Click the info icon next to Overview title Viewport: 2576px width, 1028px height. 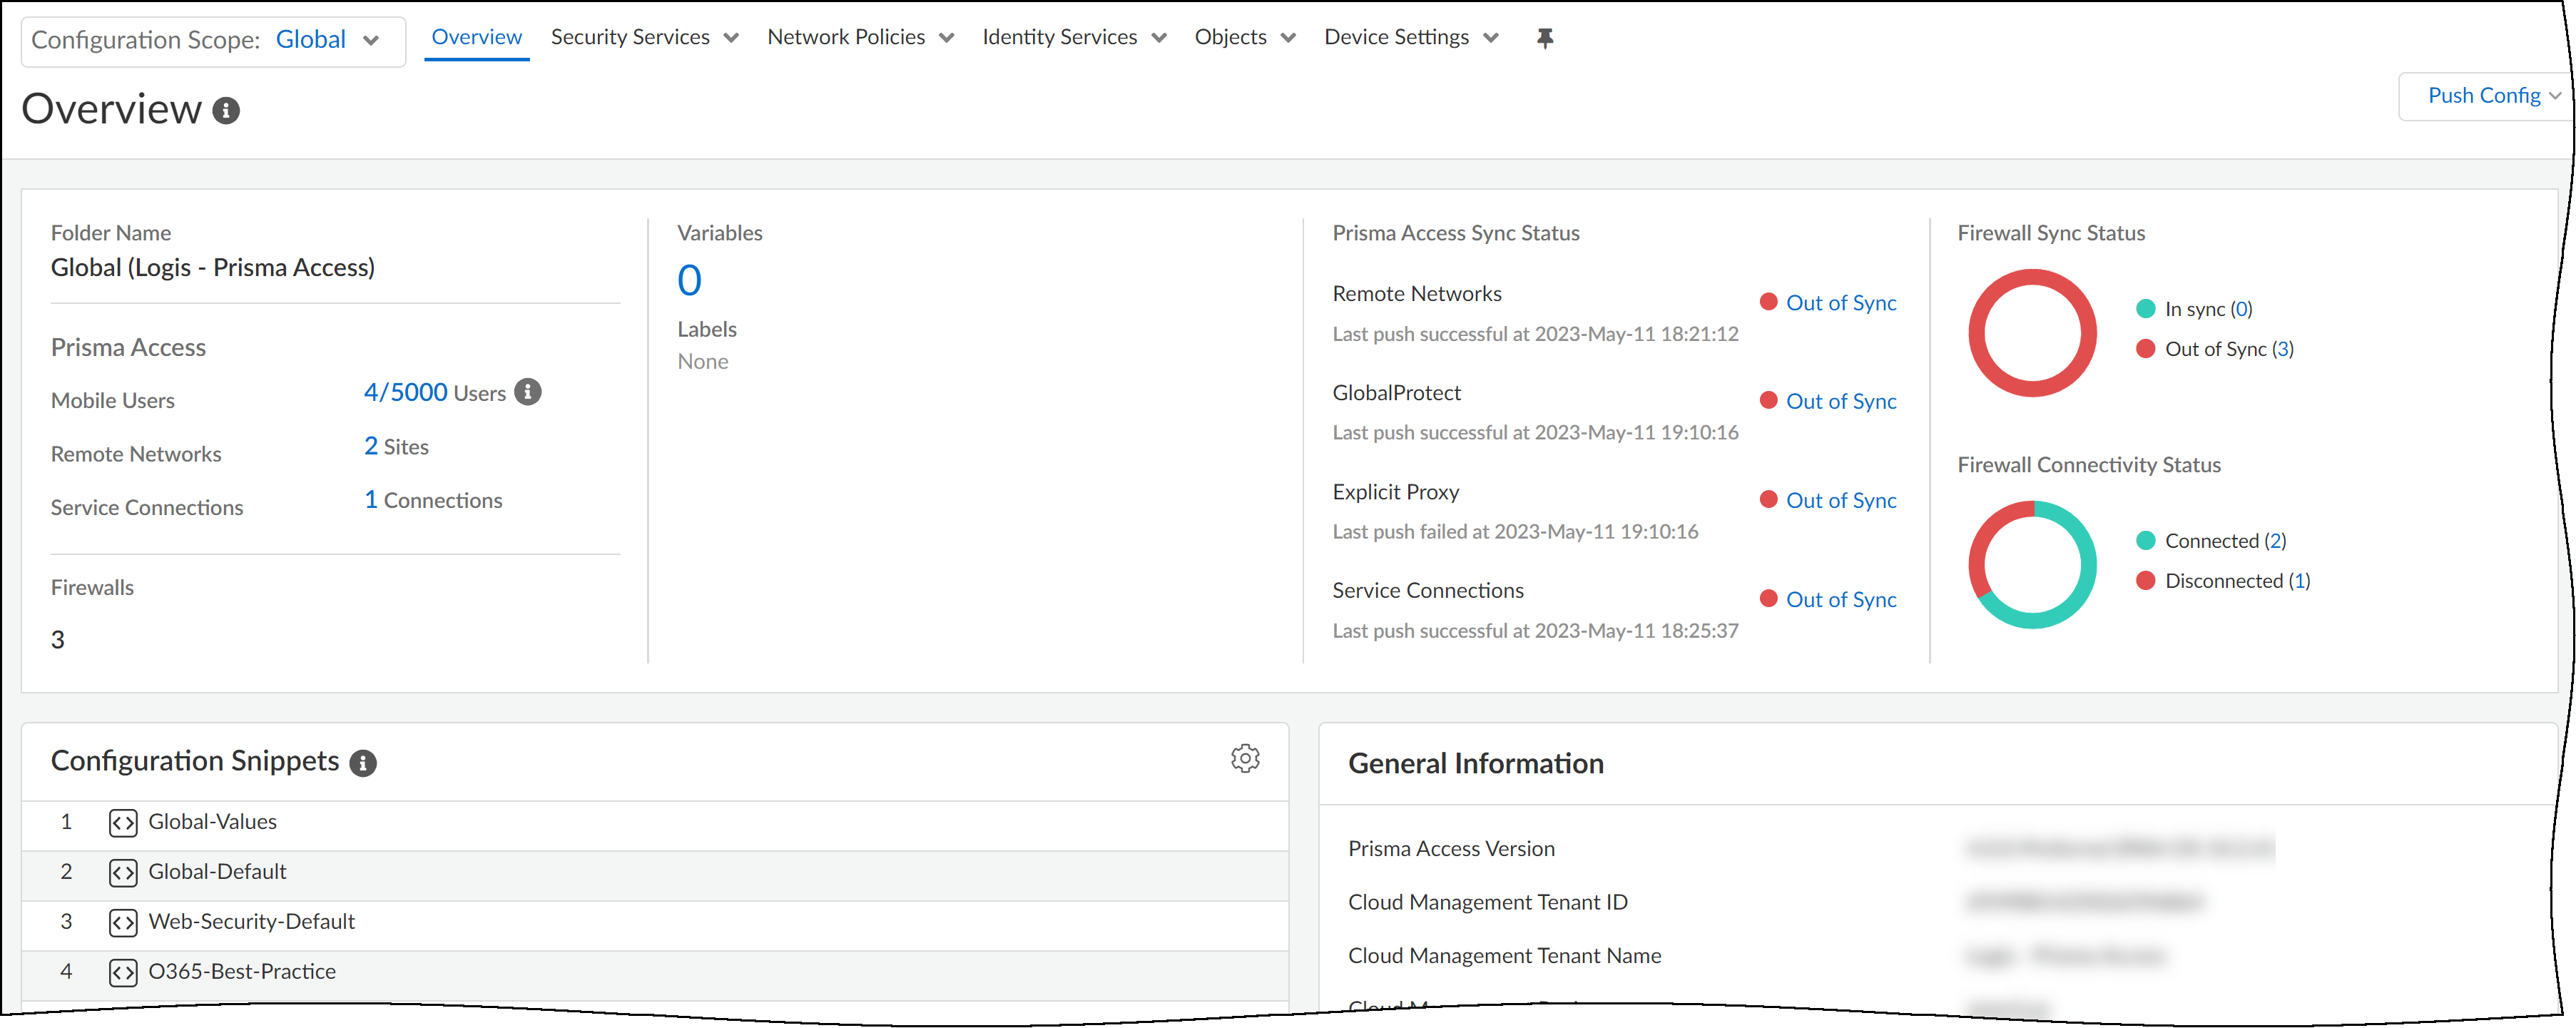tap(226, 111)
